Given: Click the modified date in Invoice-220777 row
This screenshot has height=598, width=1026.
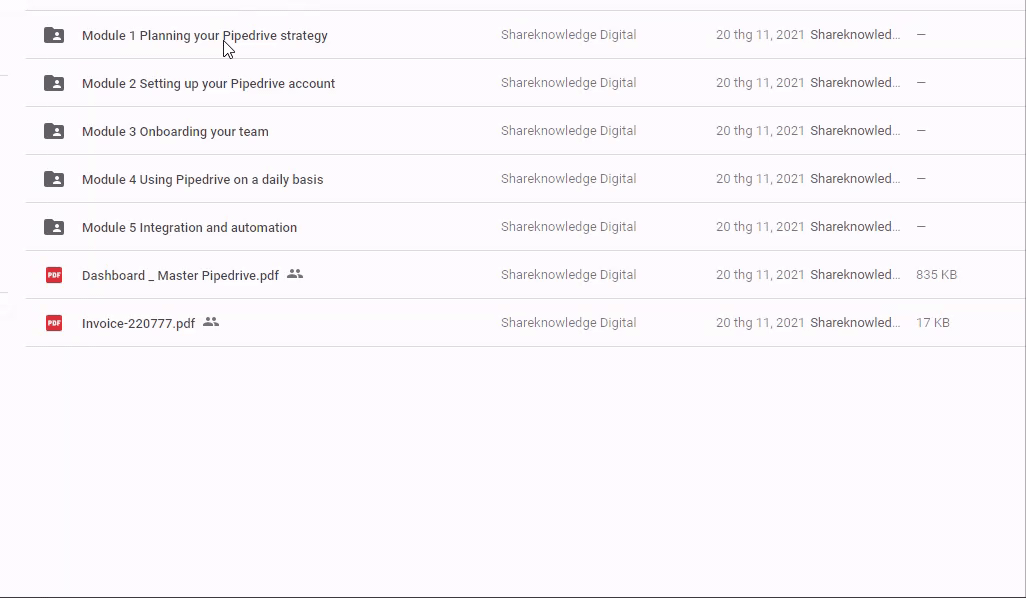Looking at the screenshot, I should tap(760, 323).
